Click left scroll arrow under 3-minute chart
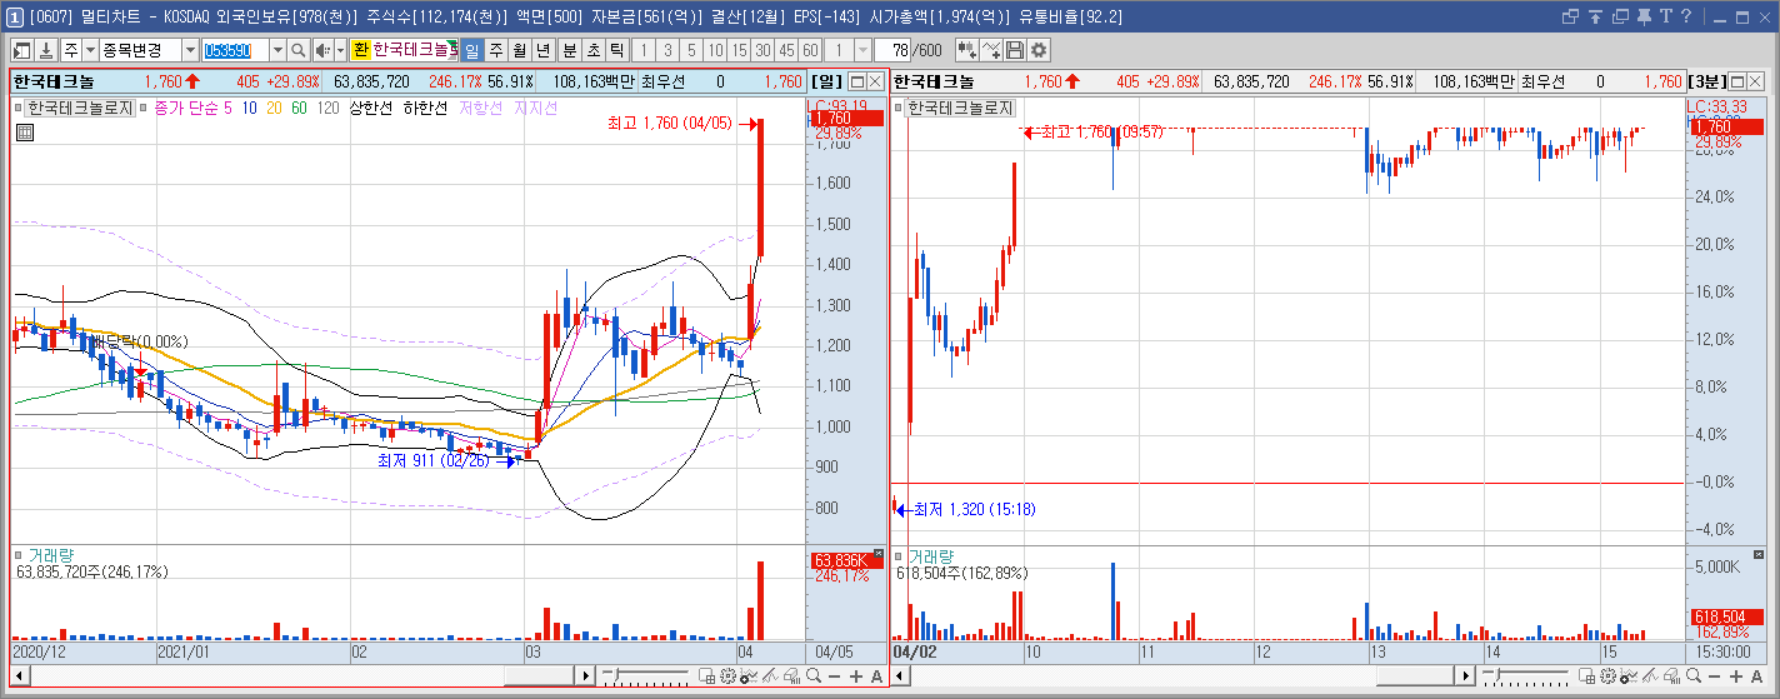The width and height of the screenshot is (1780, 699). 900,677
